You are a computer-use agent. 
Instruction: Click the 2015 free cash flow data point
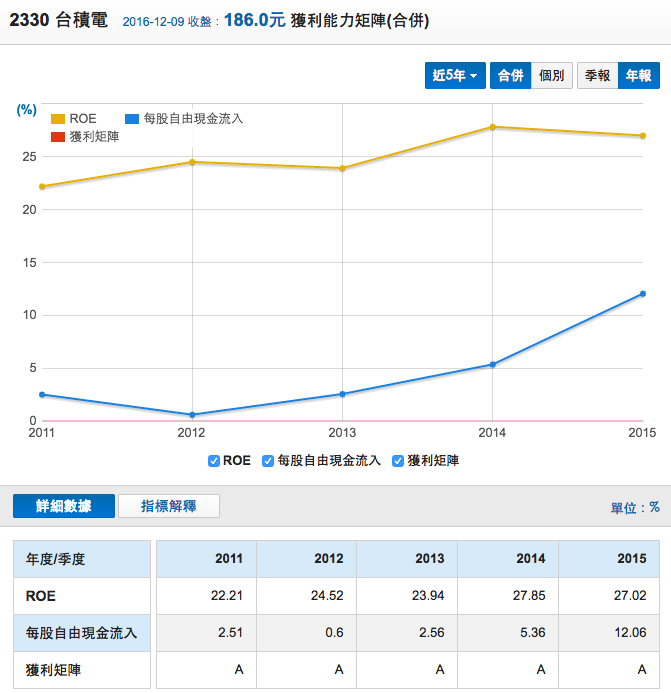(643, 294)
